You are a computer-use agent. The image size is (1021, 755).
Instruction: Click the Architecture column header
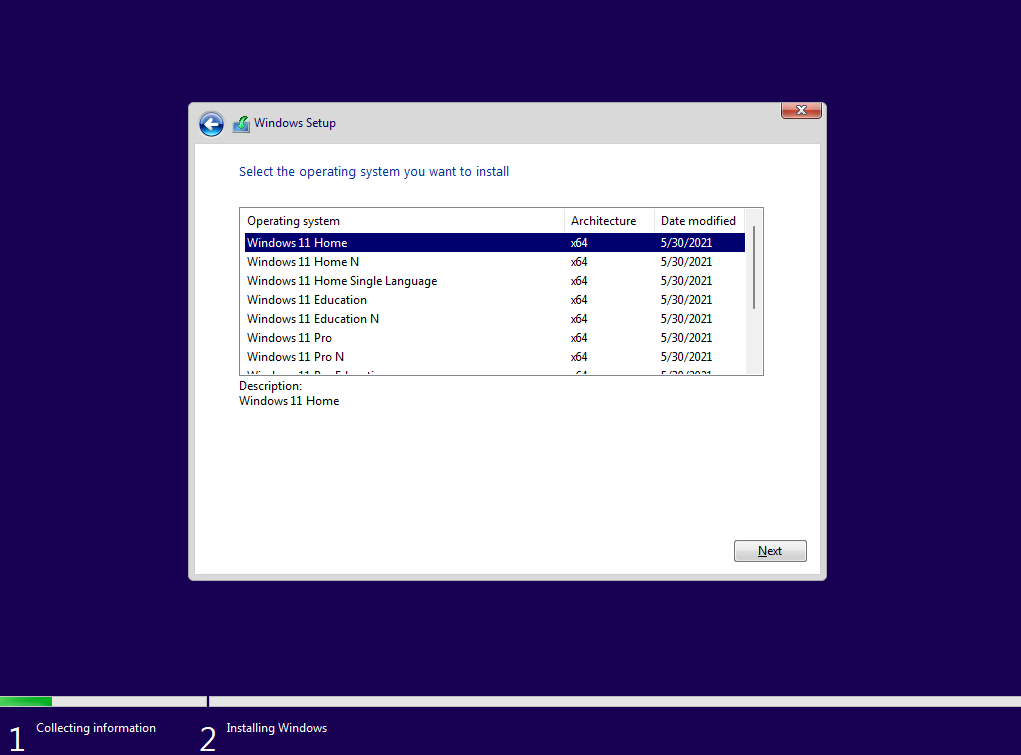[x=609, y=221]
